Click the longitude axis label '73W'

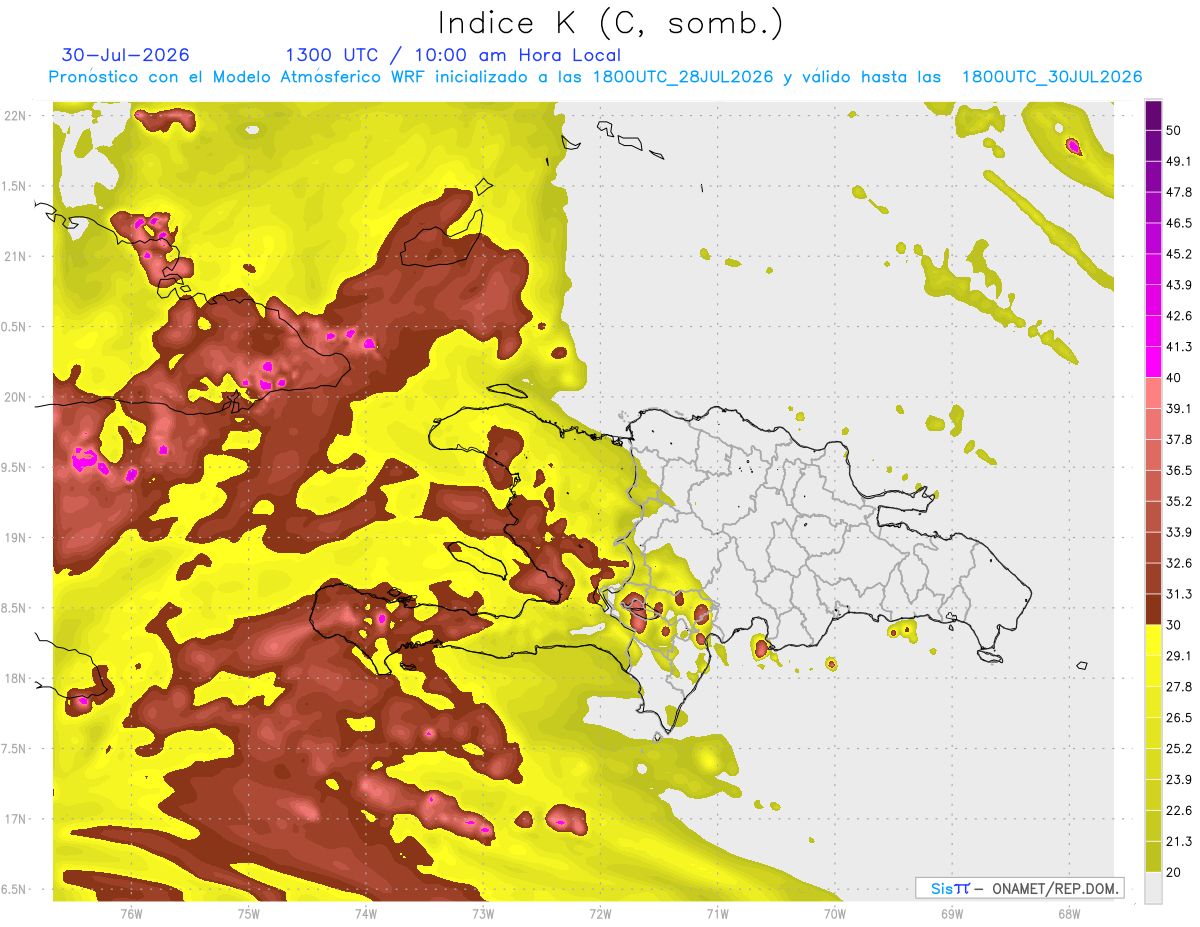483,913
